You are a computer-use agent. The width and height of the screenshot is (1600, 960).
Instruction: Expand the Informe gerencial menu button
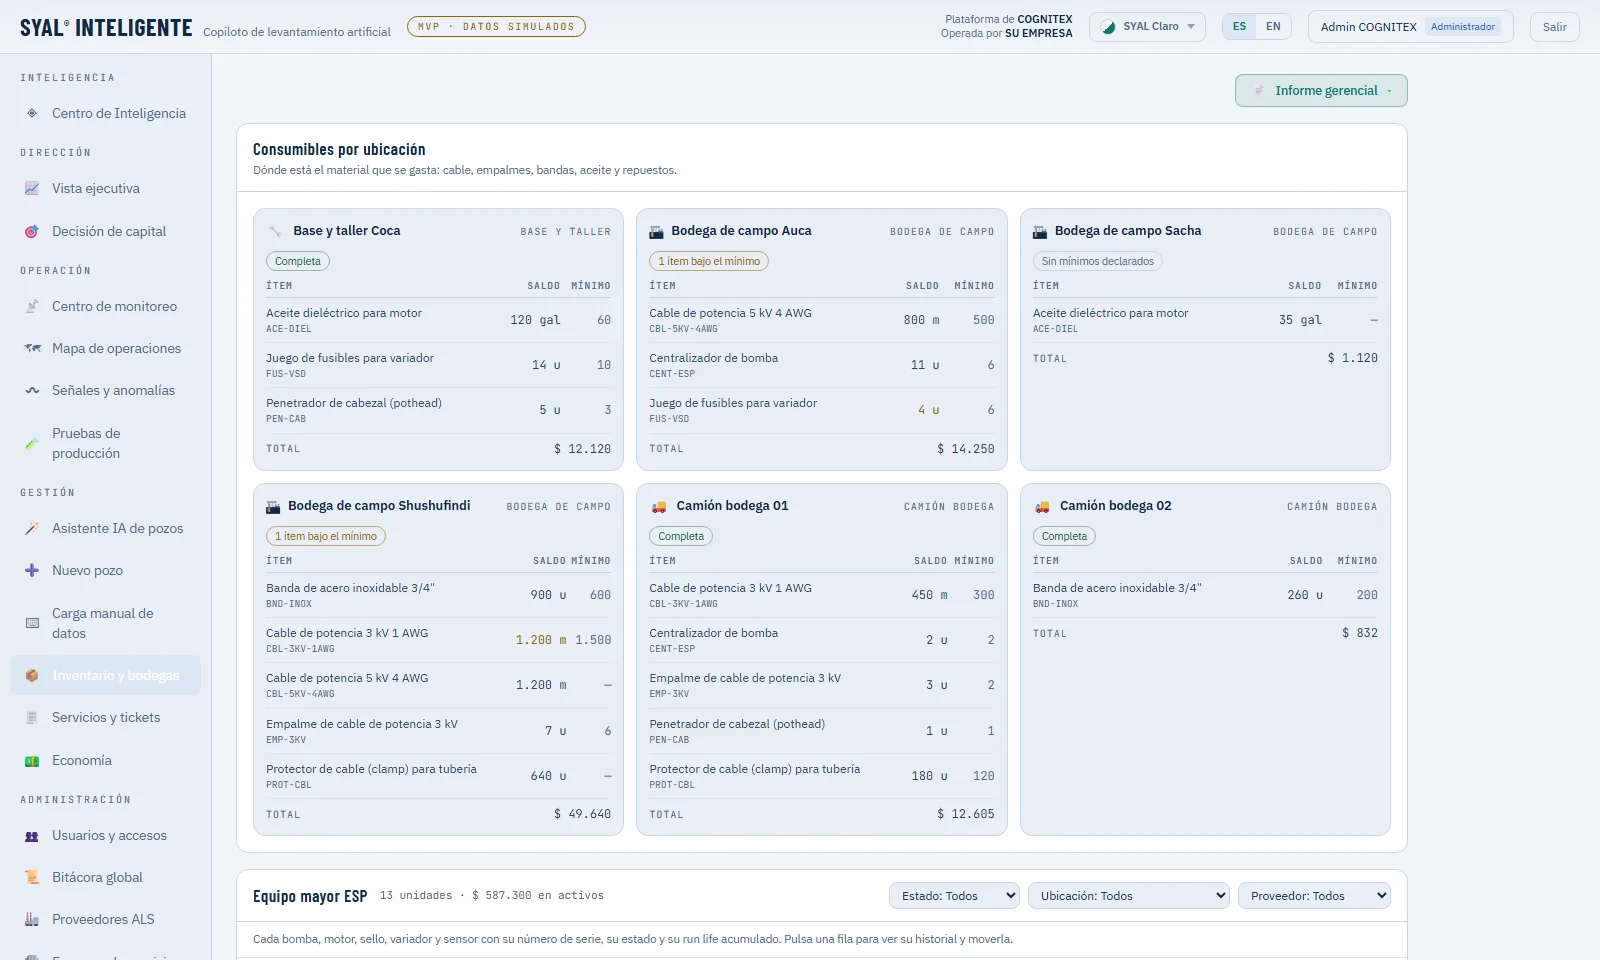[1321, 90]
